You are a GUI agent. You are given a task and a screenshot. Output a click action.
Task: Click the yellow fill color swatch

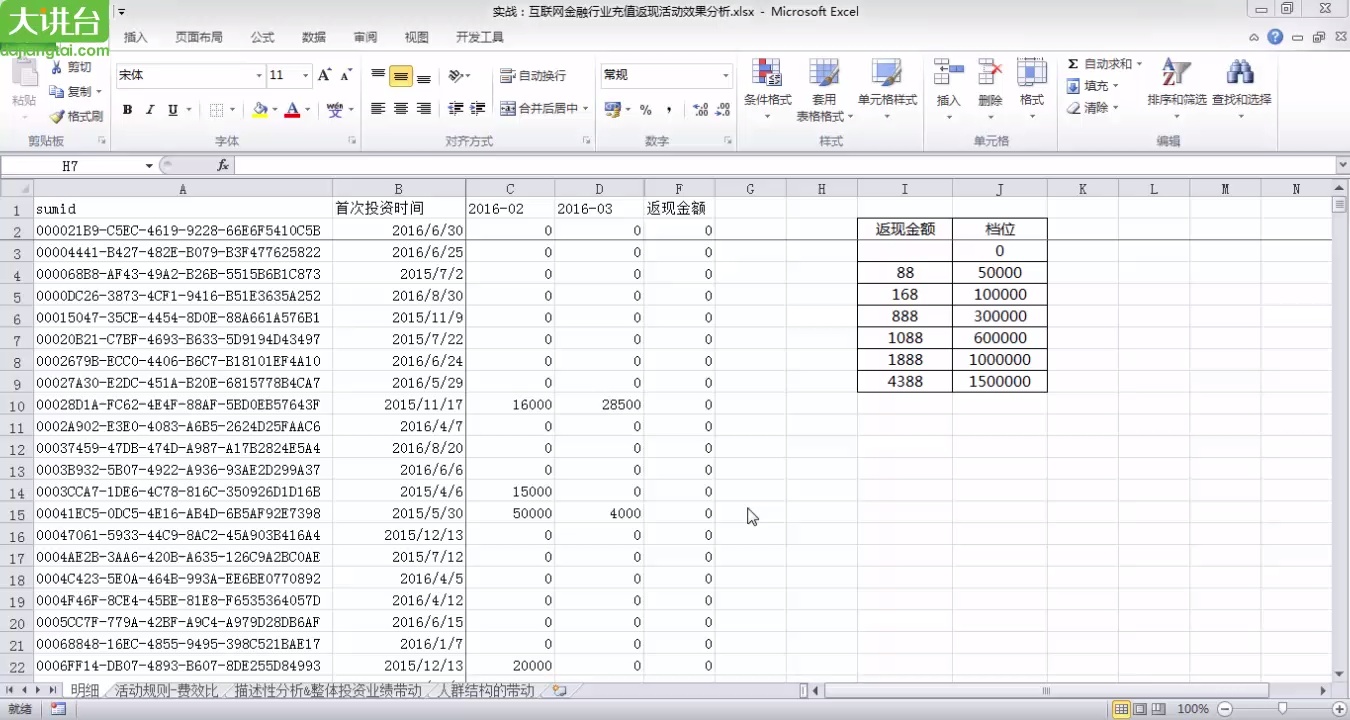tap(260, 110)
